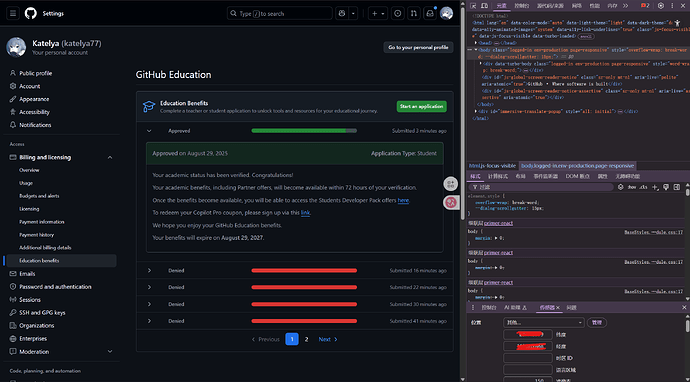Open the 布局 layout tab
The height and width of the screenshot is (382, 690).
pos(521,176)
